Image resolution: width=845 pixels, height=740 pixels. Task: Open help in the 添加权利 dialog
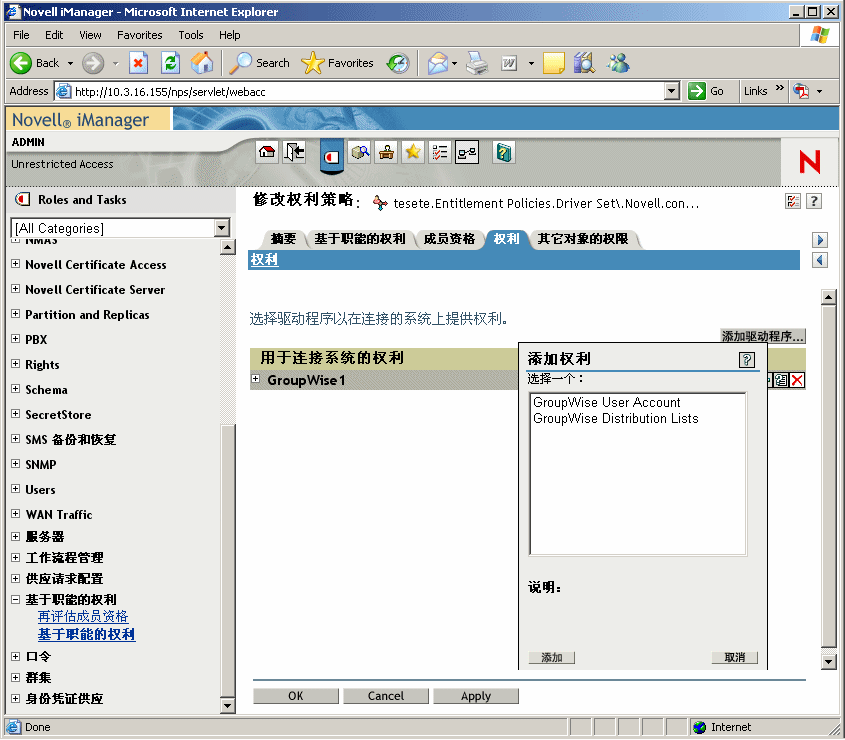tap(746, 359)
